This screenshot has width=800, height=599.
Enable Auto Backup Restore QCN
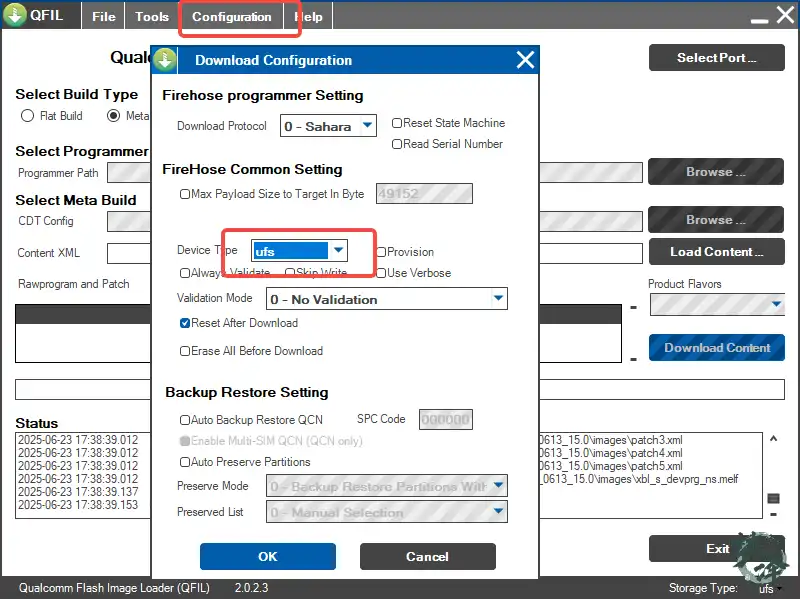click(185, 420)
